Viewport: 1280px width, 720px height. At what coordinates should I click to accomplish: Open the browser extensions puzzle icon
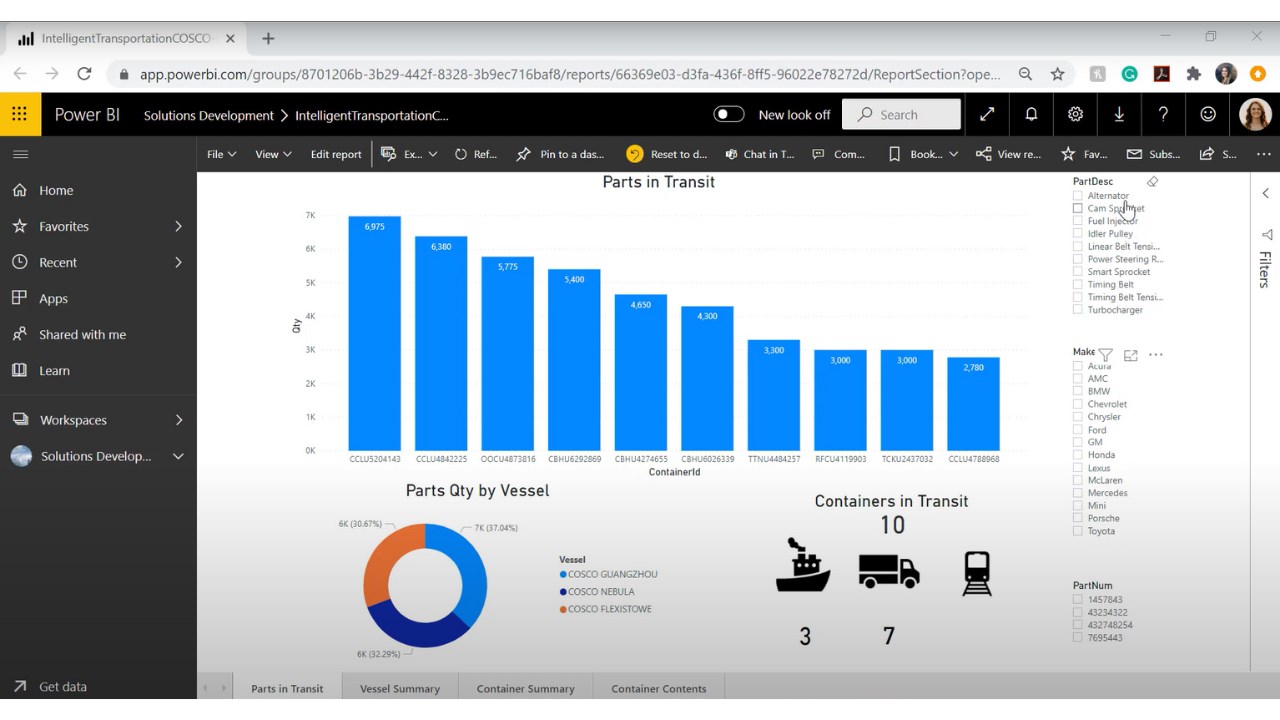[x=1193, y=74]
